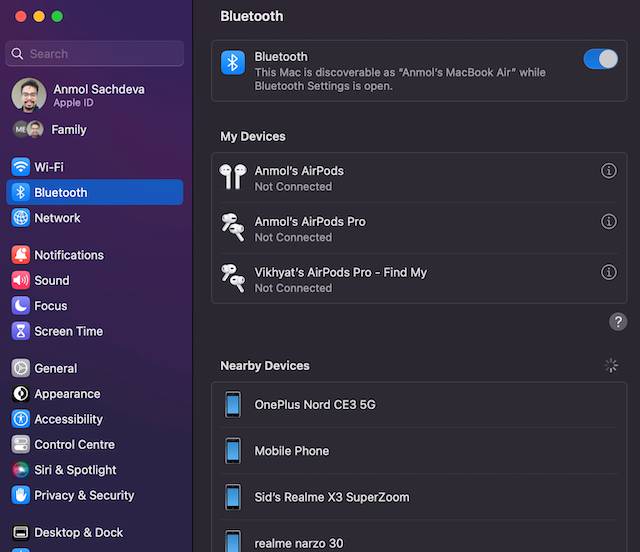Show info for Anmol's AirPods

609,171
